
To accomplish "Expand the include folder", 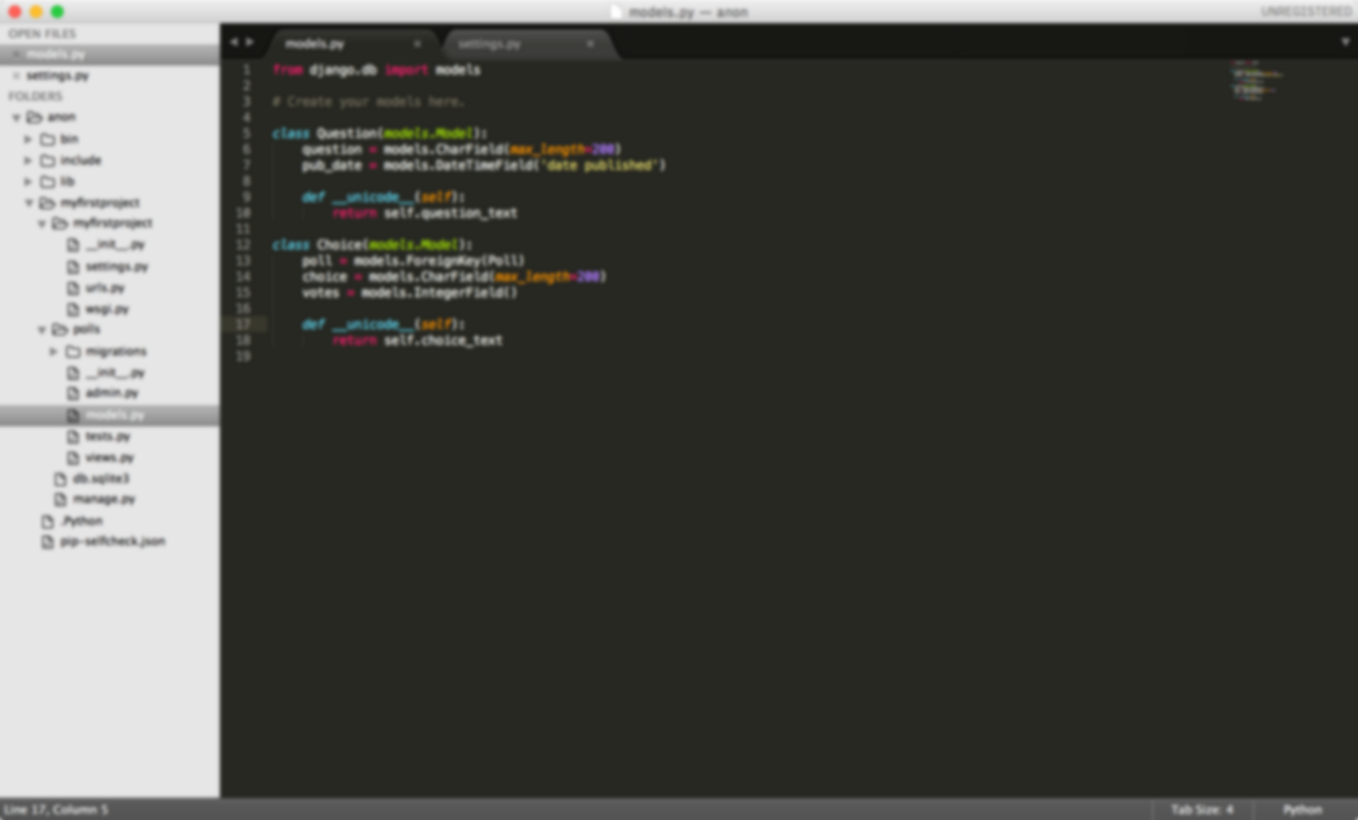I will [x=28, y=160].
